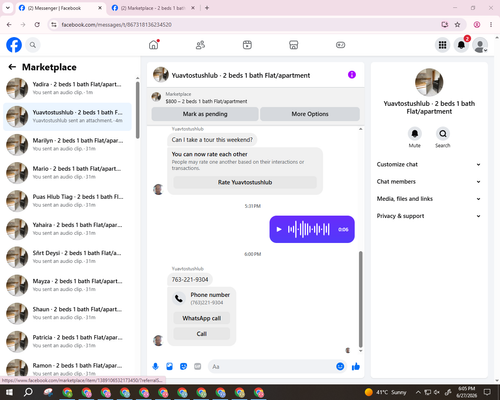Open the Windows Start menu
The width and height of the screenshot is (500, 400).
[x=9, y=392]
